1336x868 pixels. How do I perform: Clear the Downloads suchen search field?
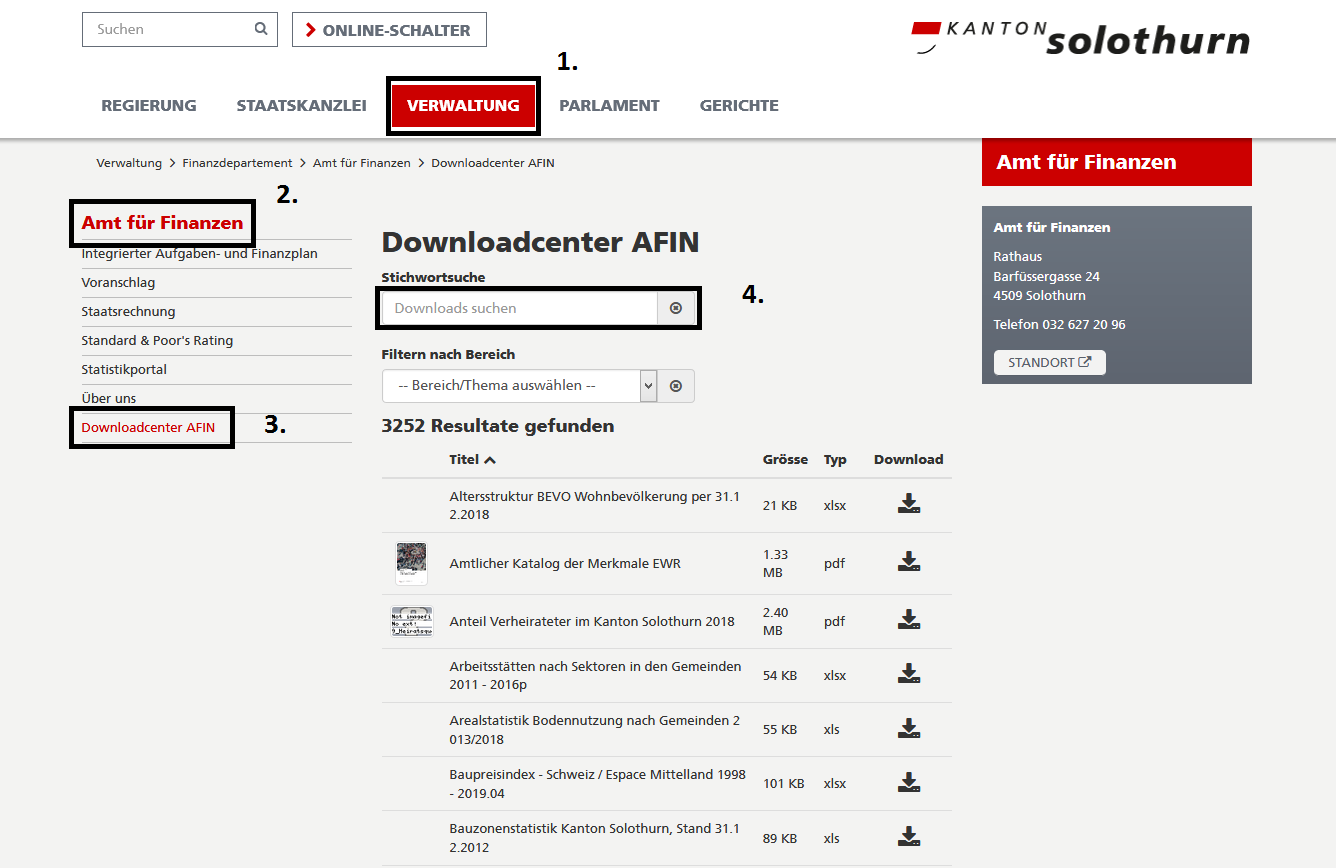(x=676, y=307)
